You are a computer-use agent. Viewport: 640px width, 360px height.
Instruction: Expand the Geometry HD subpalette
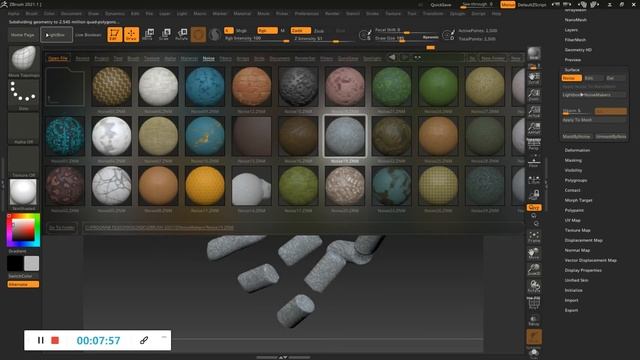(578, 50)
